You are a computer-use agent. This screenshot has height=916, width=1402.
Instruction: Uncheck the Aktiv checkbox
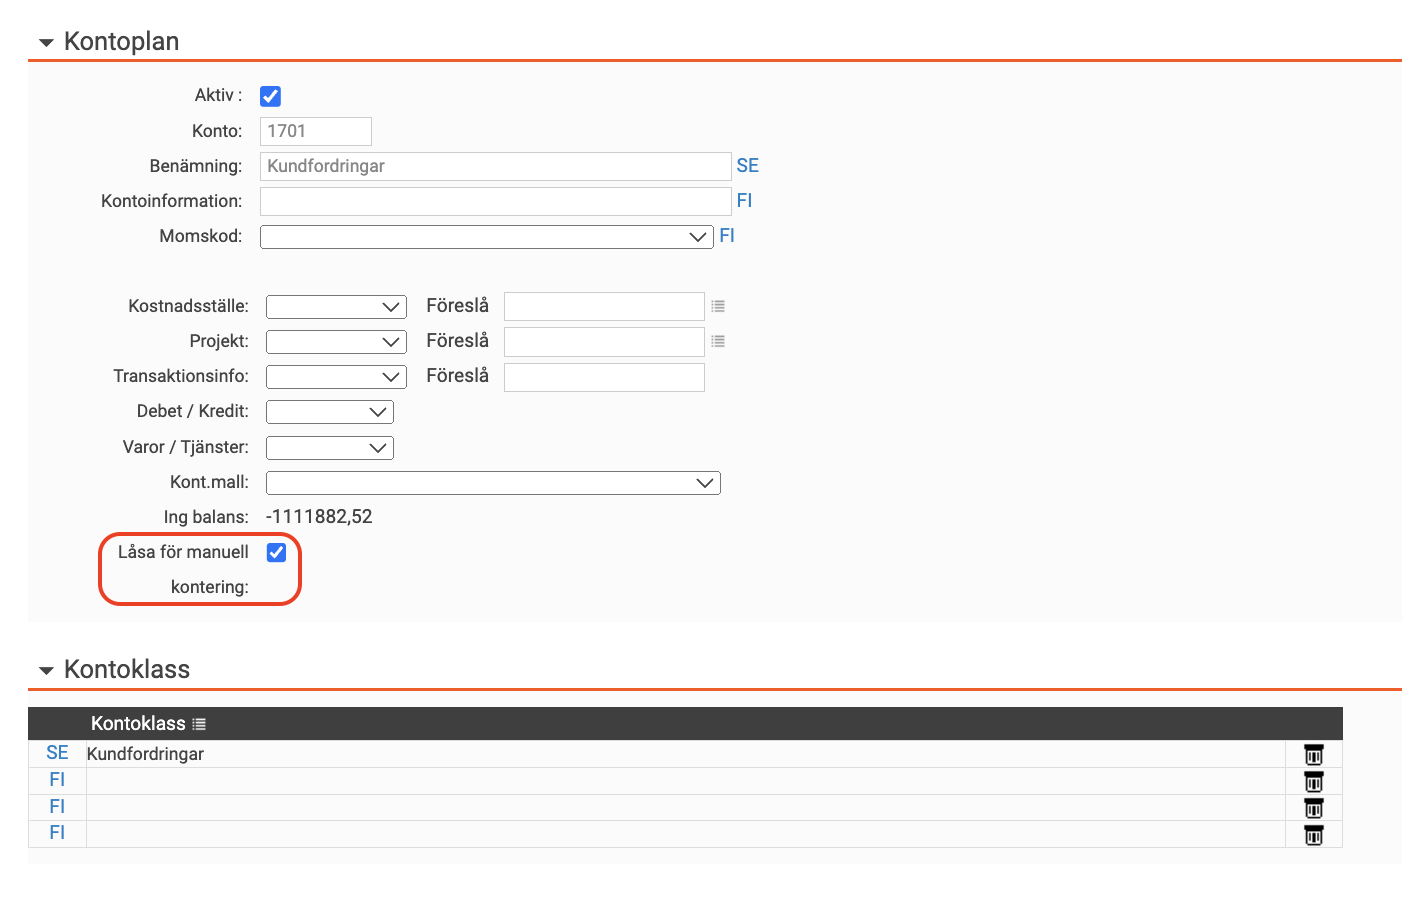point(270,96)
